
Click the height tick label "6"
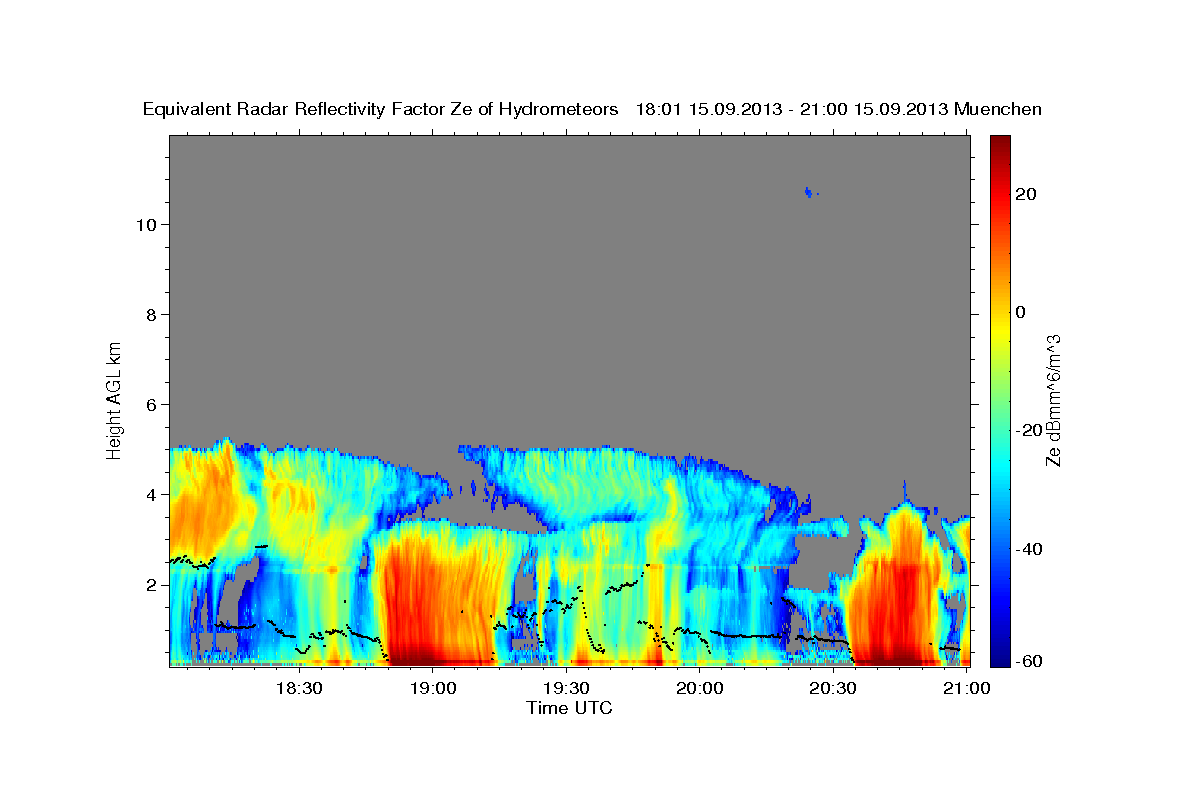point(152,404)
